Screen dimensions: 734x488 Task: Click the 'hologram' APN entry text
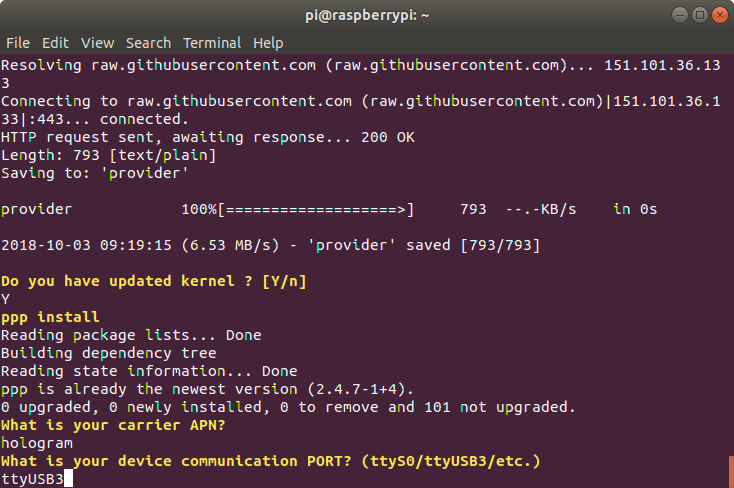tap(35, 443)
